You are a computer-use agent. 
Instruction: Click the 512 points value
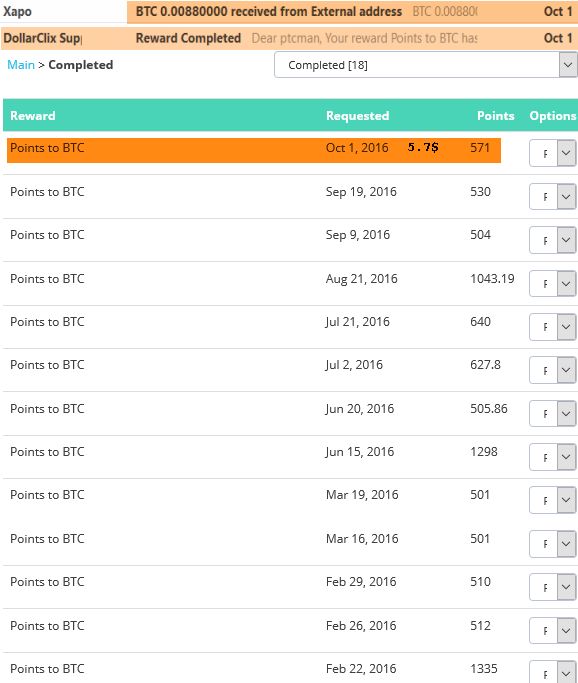(480, 626)
